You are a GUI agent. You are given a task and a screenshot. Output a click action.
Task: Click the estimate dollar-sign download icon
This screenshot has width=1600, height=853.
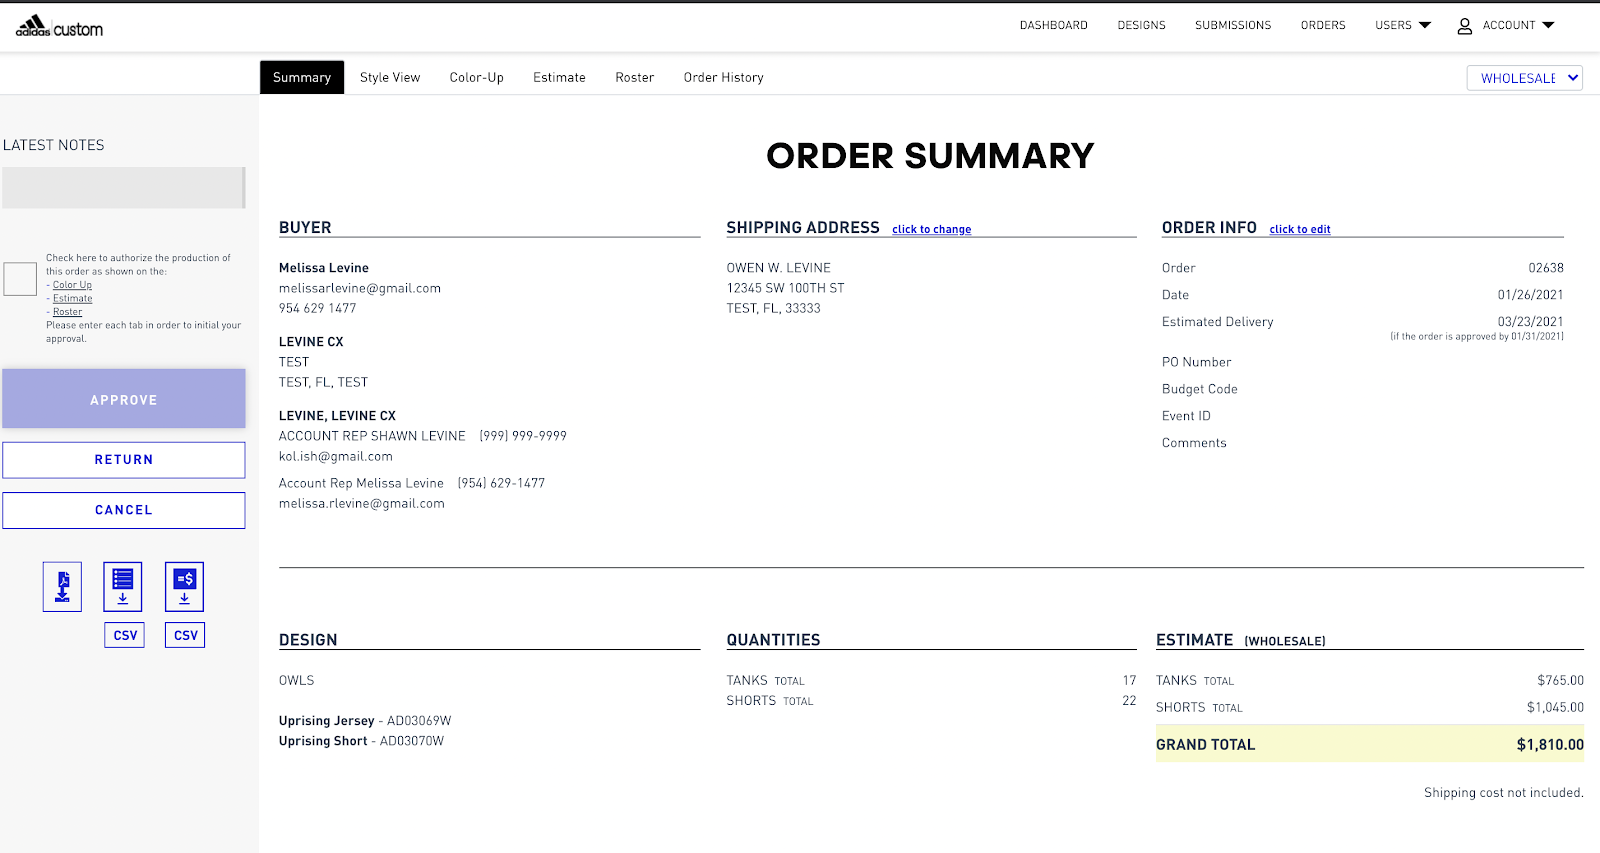(184, 586)
